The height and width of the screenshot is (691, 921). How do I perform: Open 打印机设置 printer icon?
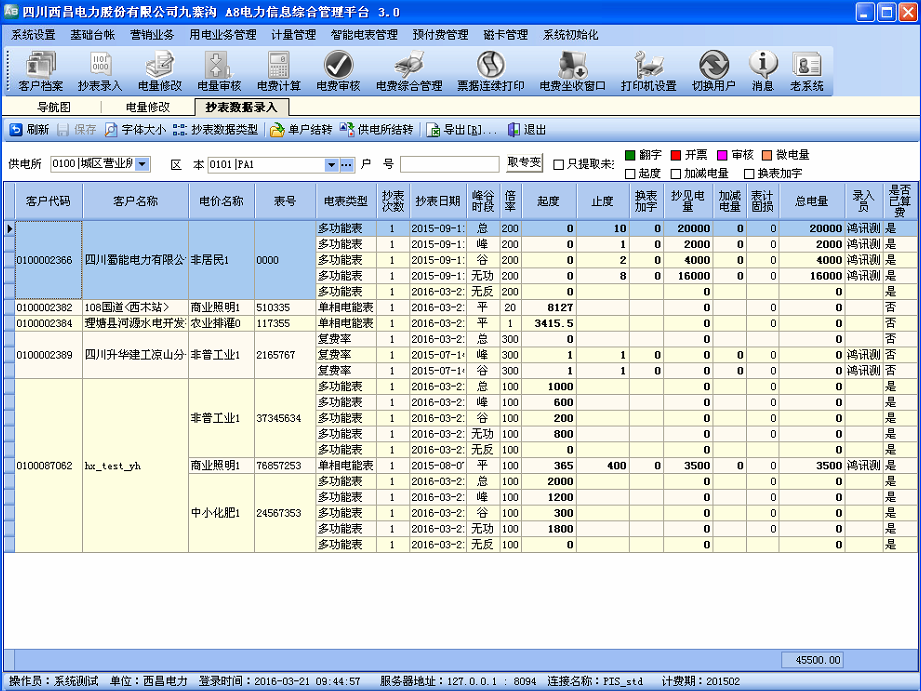tap(648, 70)
